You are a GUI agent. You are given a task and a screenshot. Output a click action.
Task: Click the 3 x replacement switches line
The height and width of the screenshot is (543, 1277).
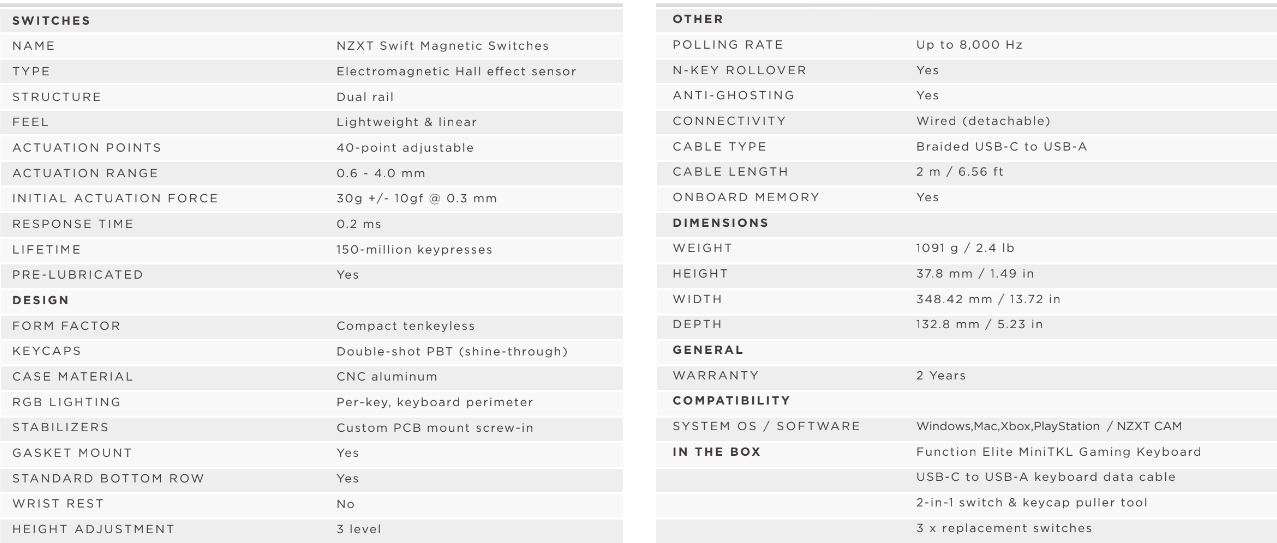pyautogui.click(x=1004, y=528)
